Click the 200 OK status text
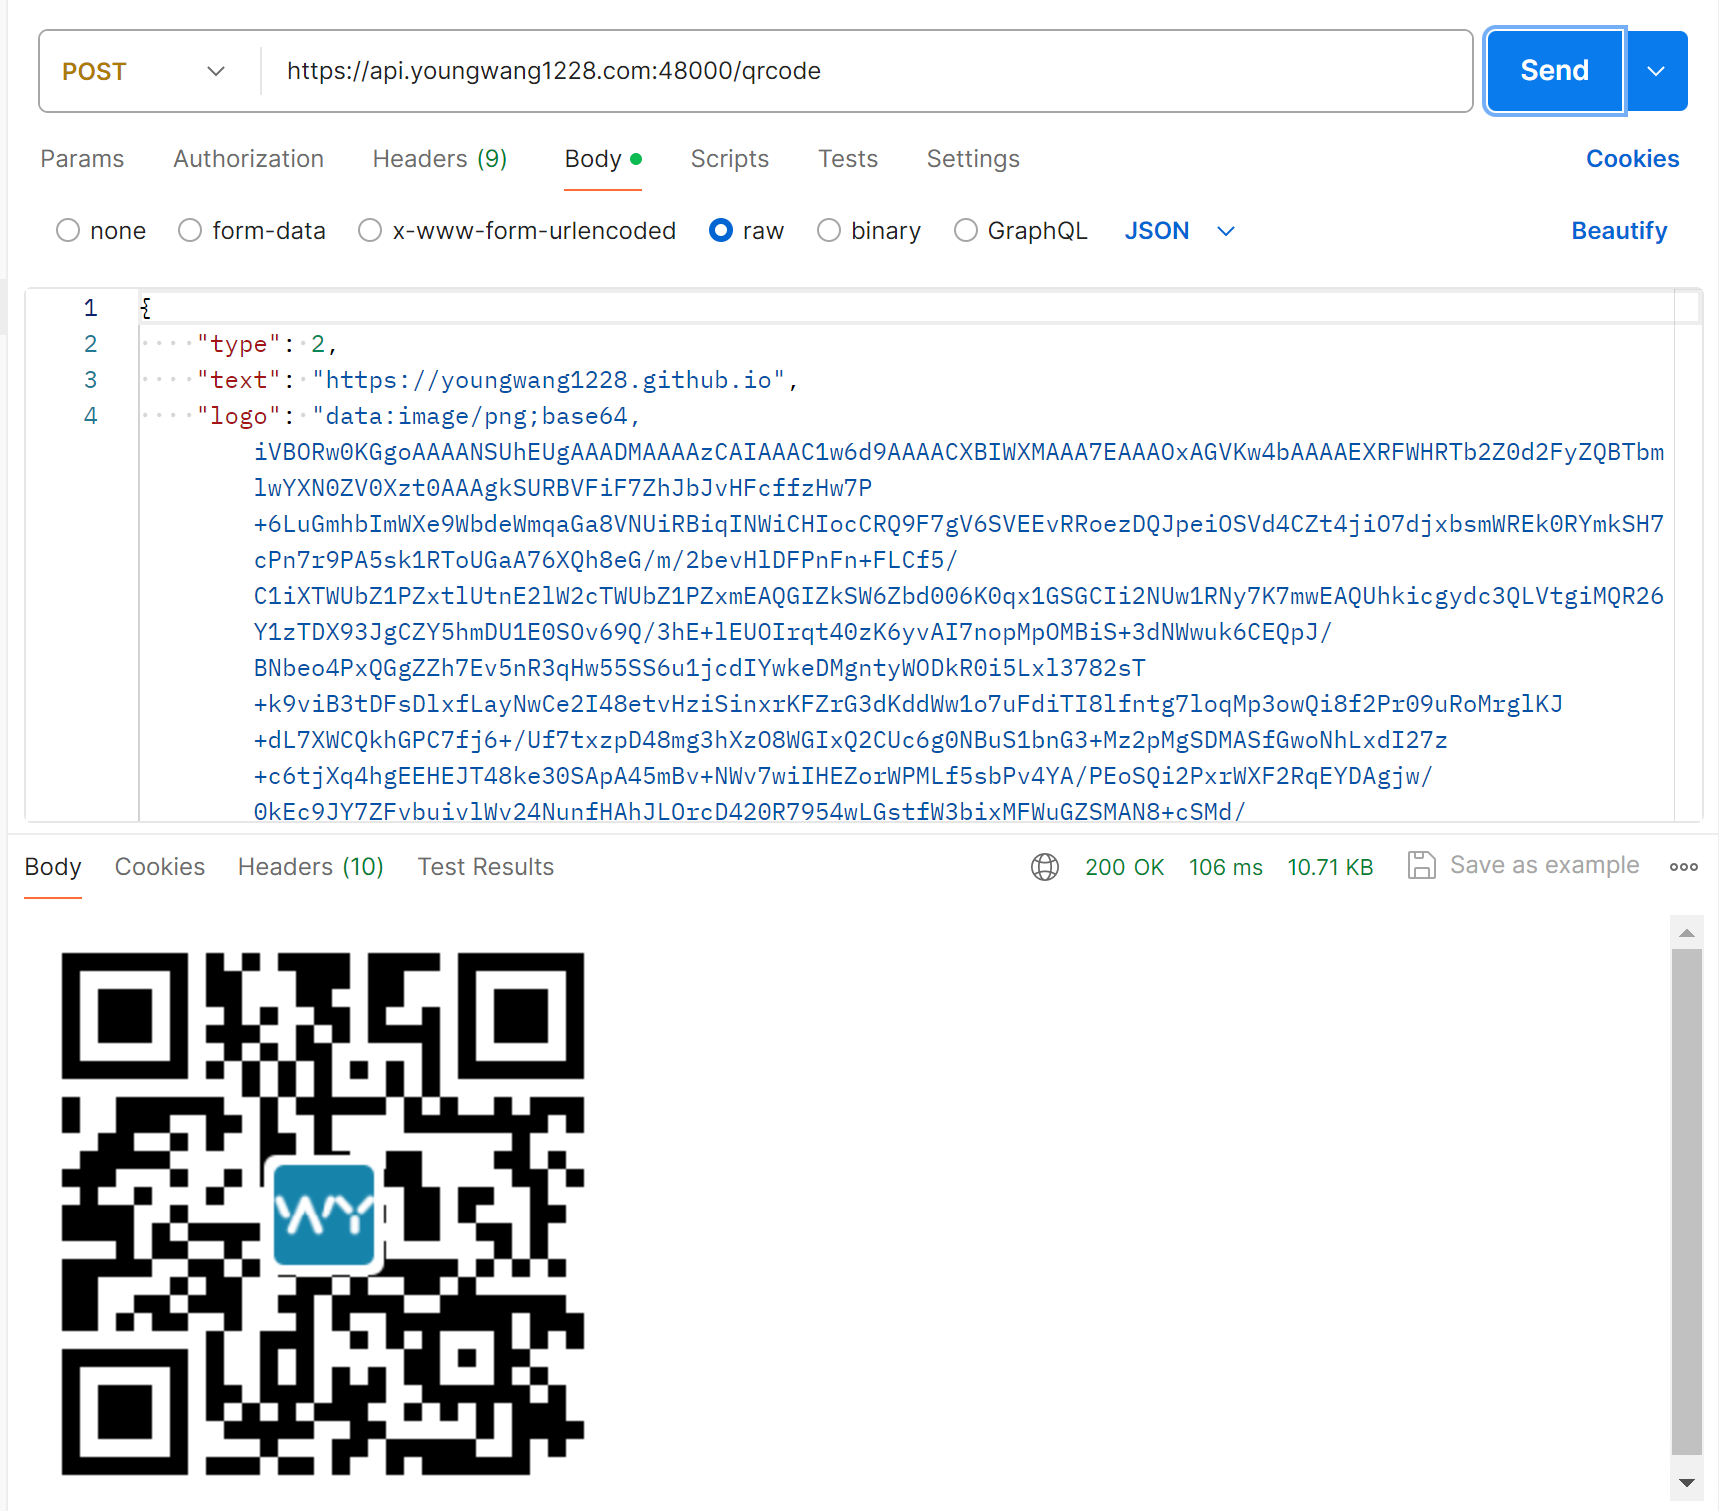 tap(1124, 867)
